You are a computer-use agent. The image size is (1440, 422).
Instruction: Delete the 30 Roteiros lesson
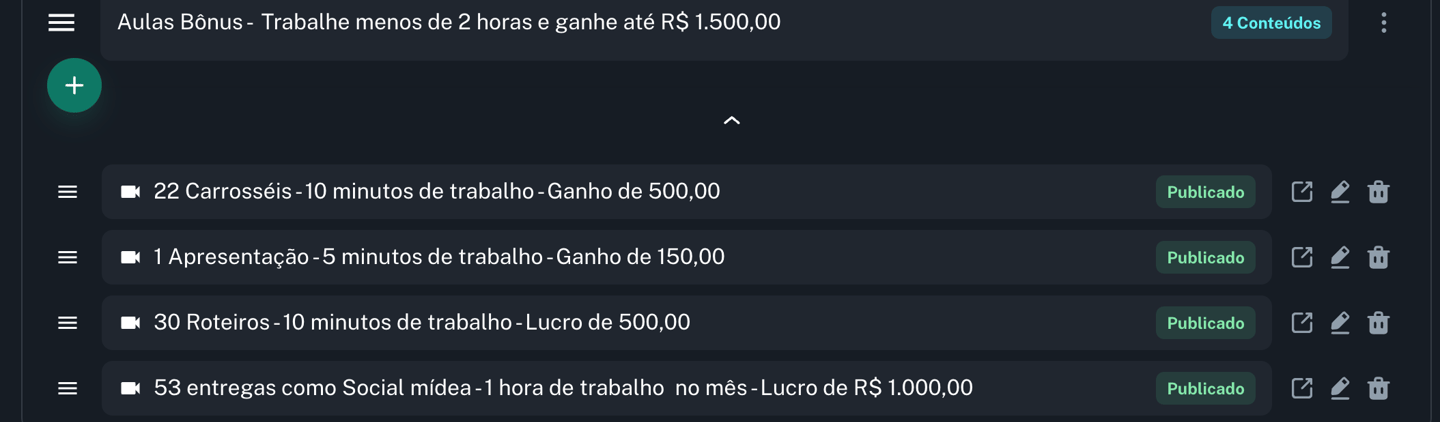pos(1378,323)
